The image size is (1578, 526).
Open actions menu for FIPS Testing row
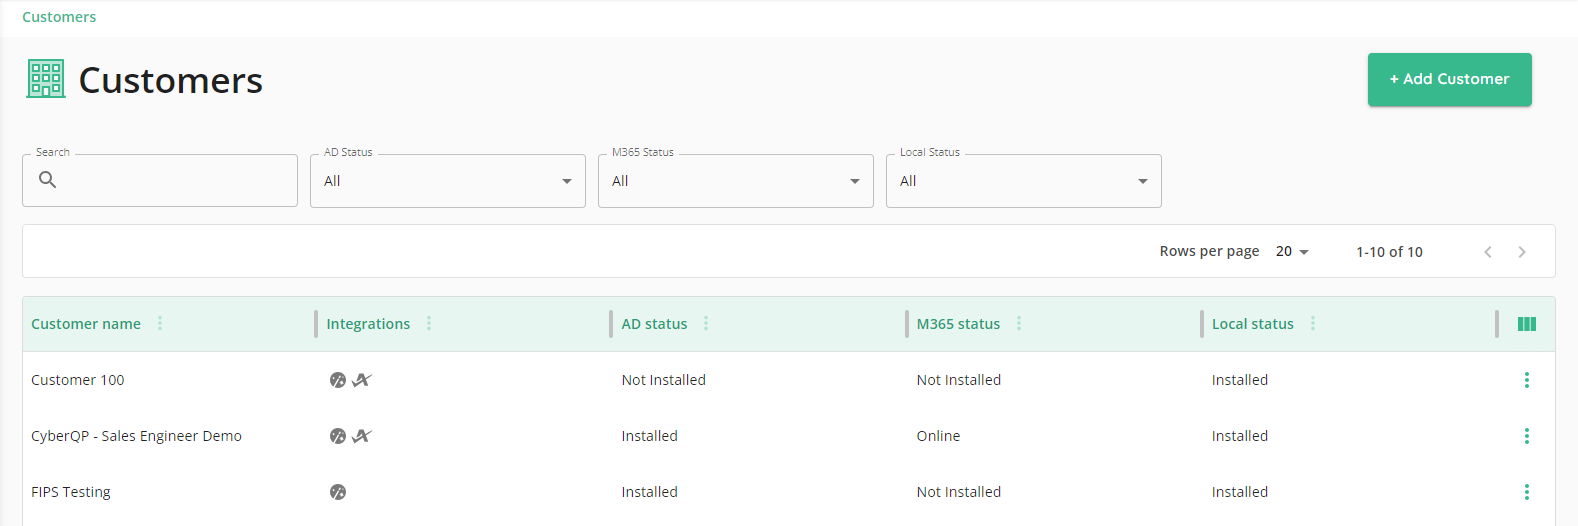coord(1526,492)
